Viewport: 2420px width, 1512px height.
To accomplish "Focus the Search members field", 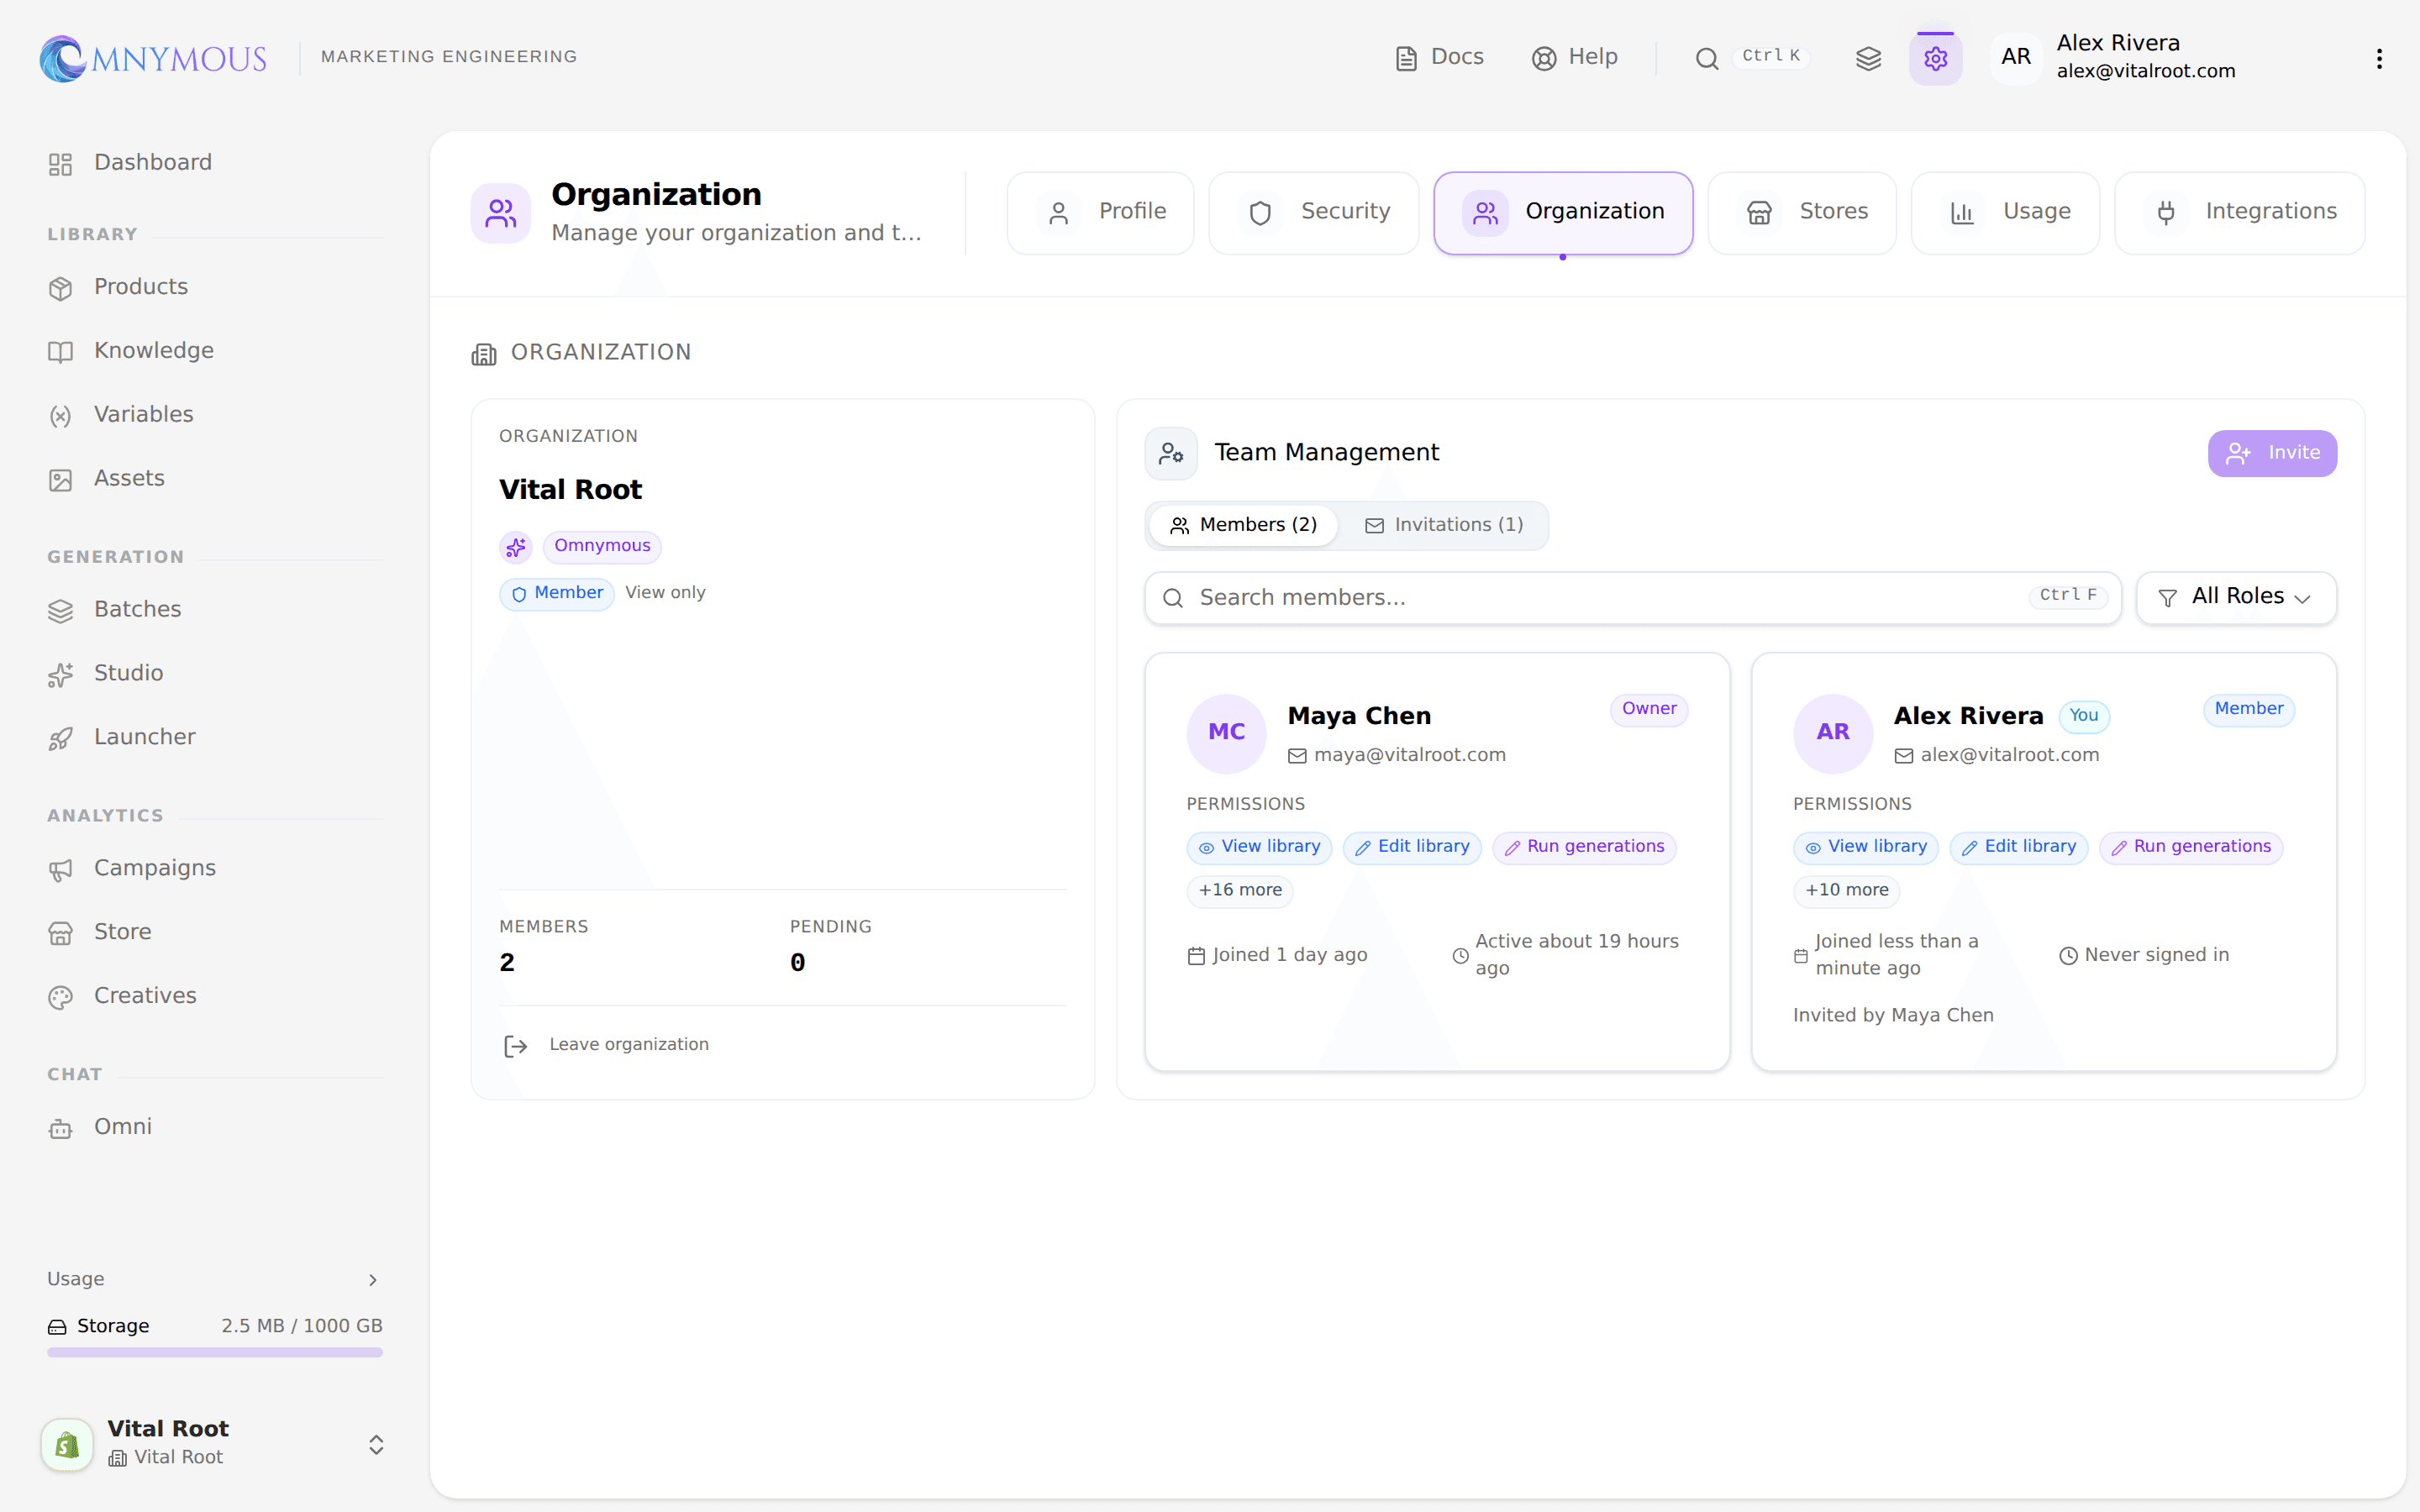I will [1632, 598].
